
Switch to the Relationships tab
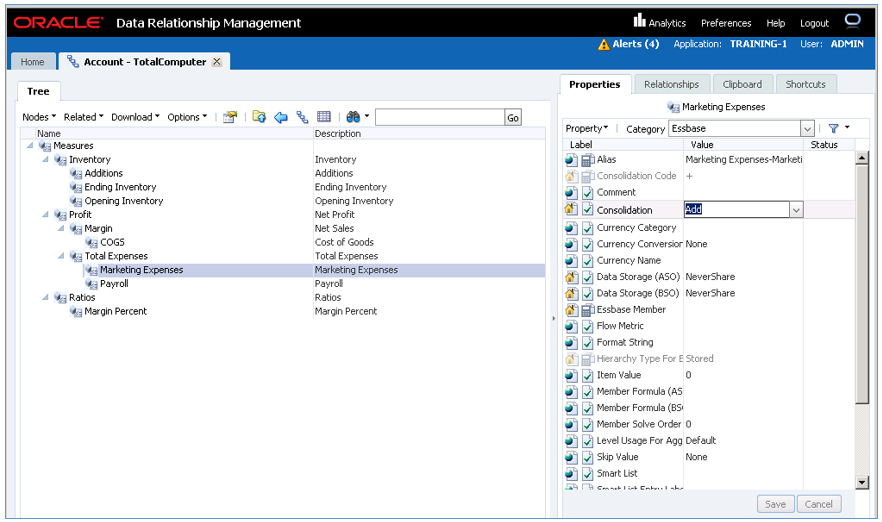671,84
